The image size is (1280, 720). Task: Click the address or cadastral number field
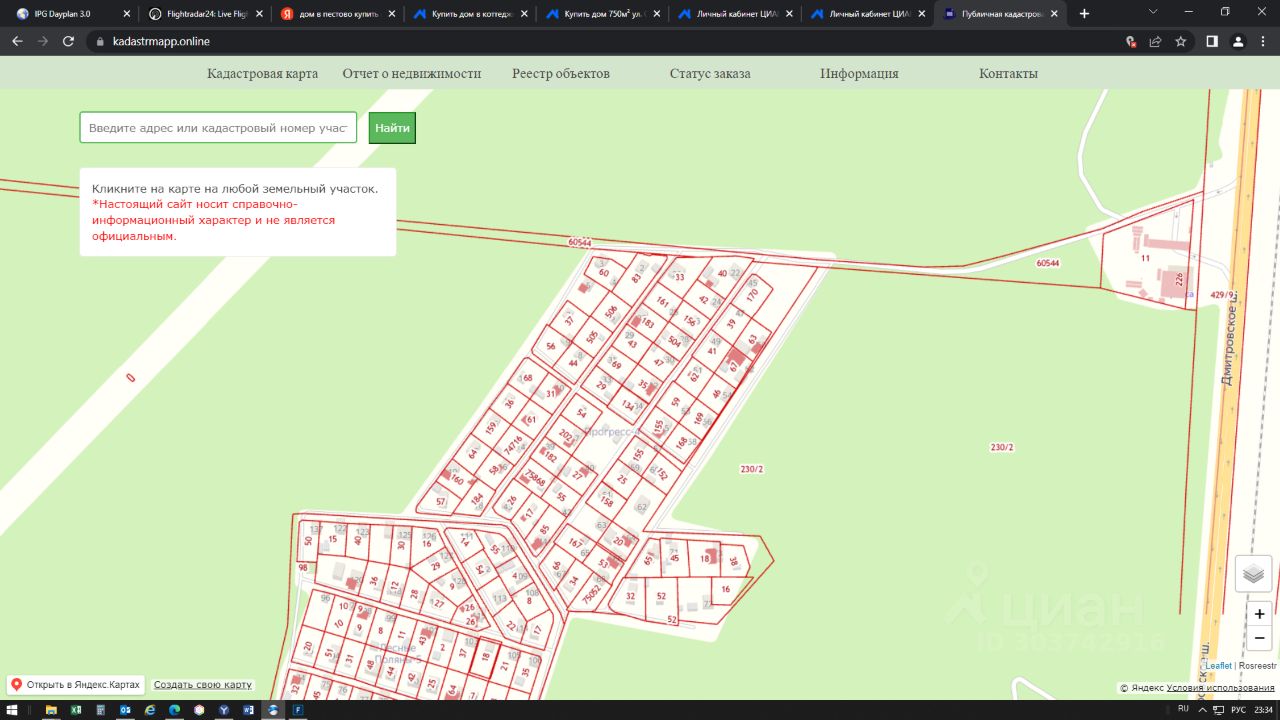(x=218, y=128)
